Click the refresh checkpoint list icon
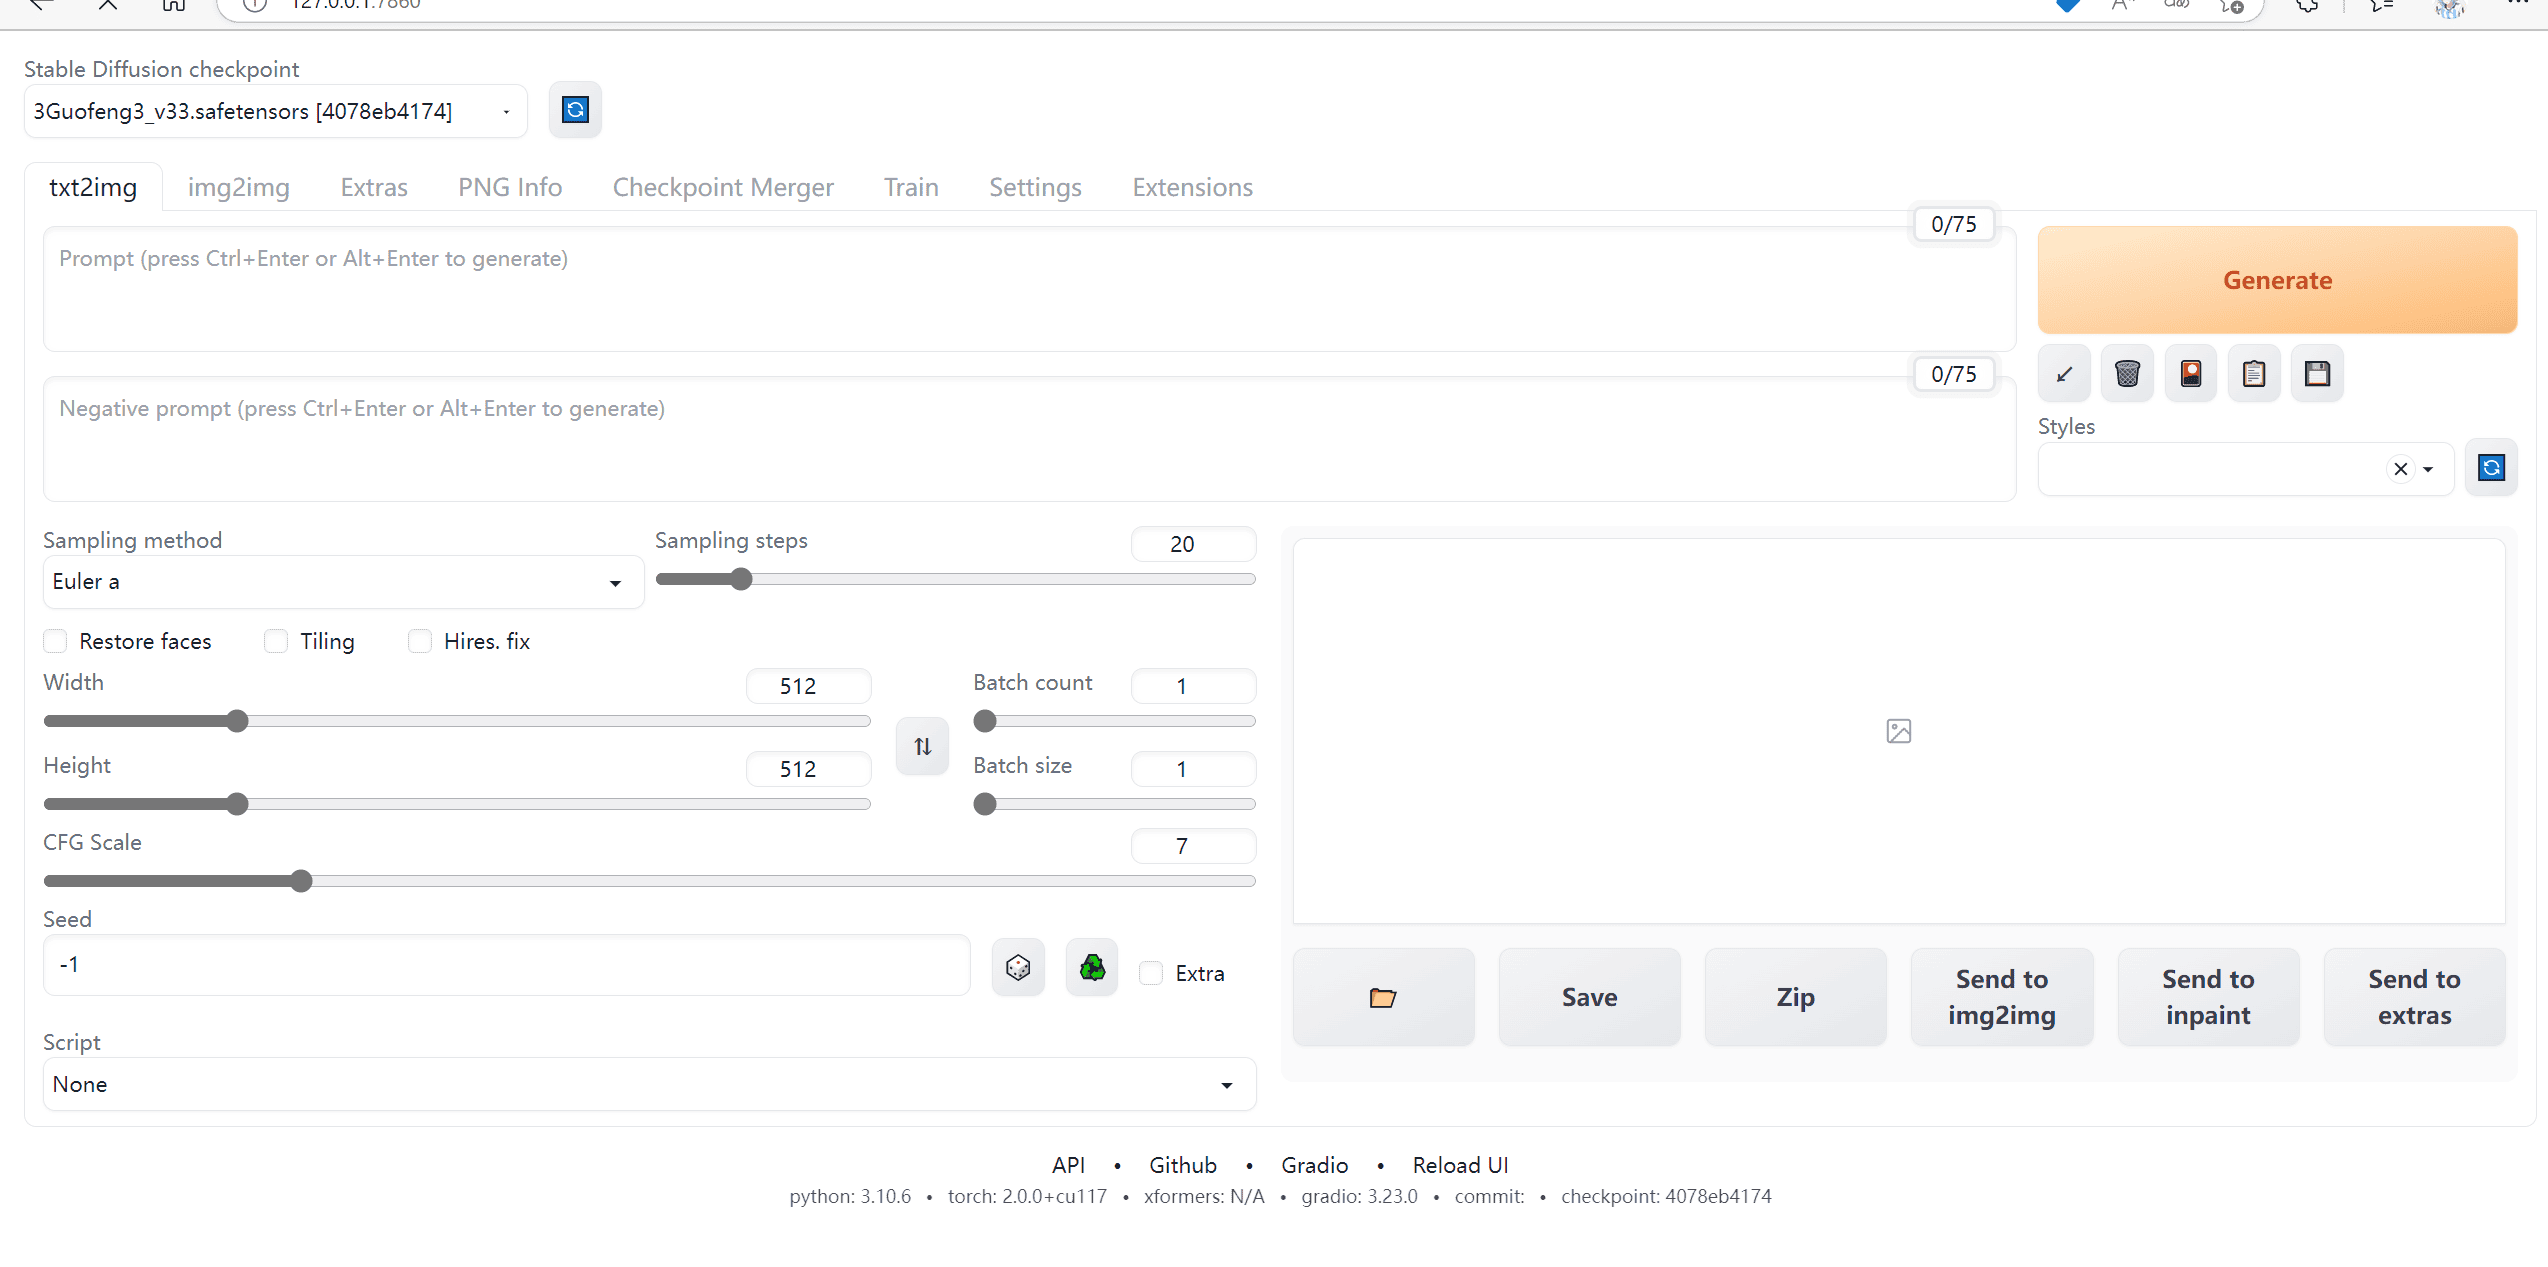The width and height of the screenshot is (2548, 1267). point(575,110)
